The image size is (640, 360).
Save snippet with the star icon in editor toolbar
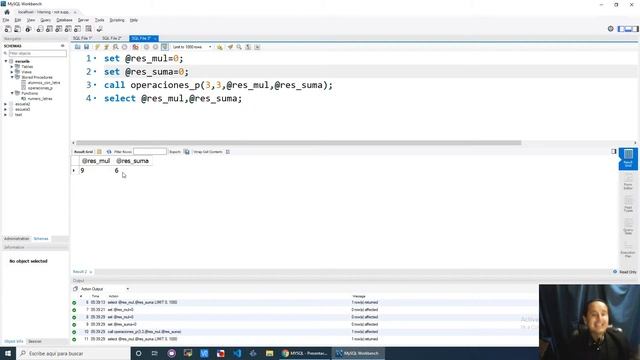[x=220, y=47]
